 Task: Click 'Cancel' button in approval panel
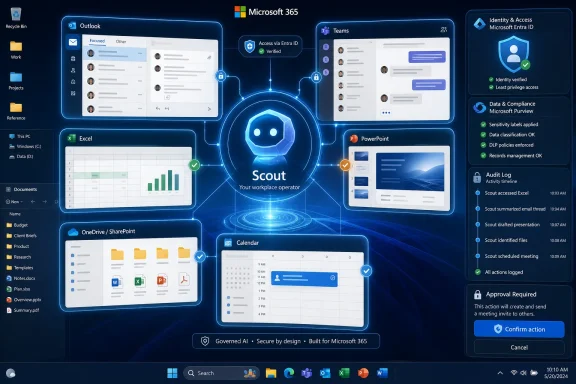click(519, 347)
